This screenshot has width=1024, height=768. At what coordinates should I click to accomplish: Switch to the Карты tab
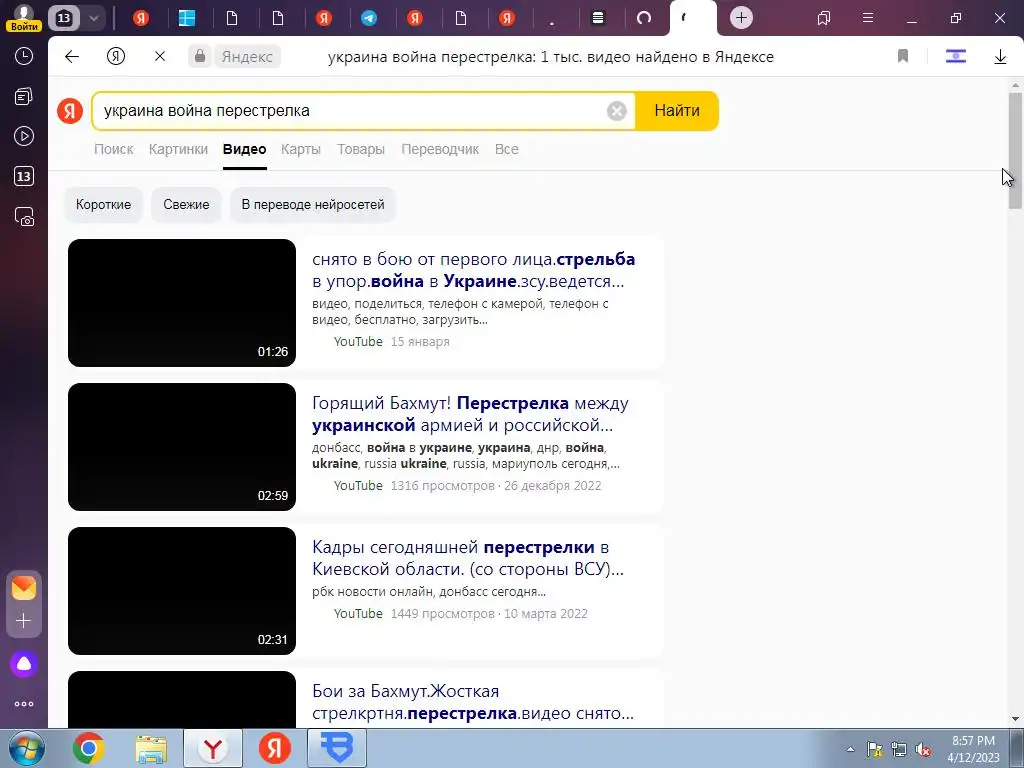click(x=300, y=150)
